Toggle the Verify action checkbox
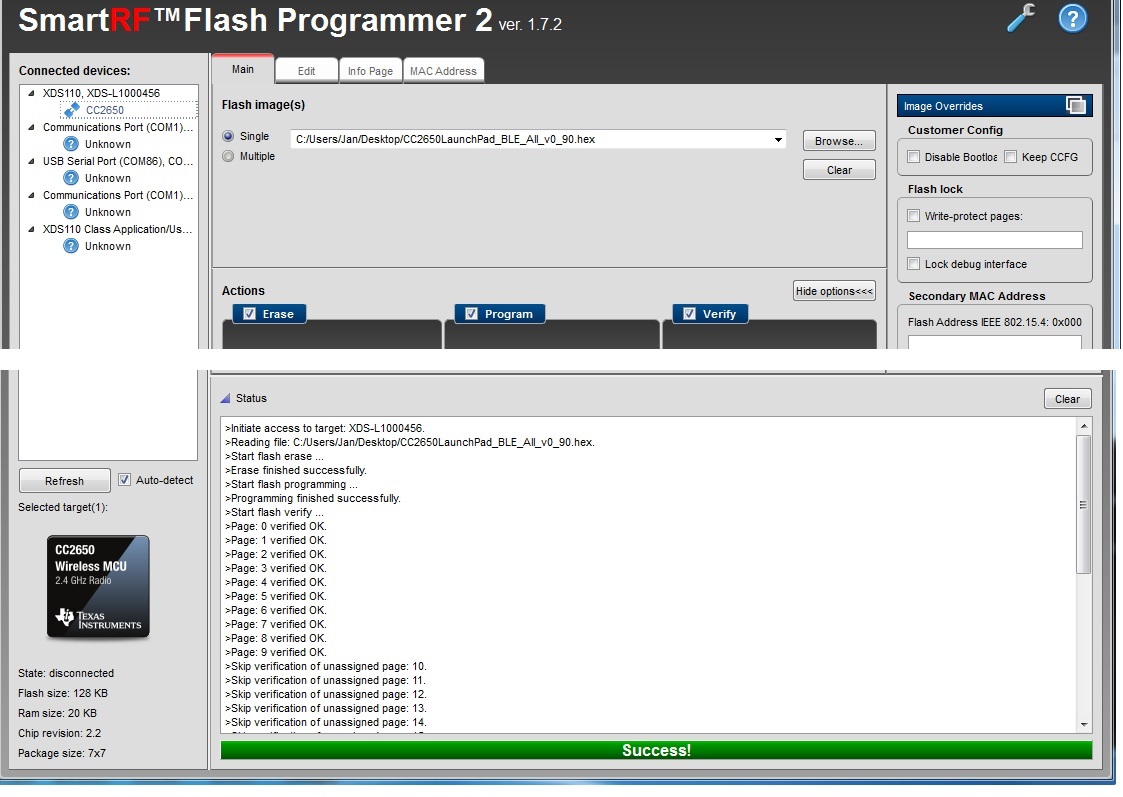This screenshot has height=797, width=1123. click(x=689, y=314)
